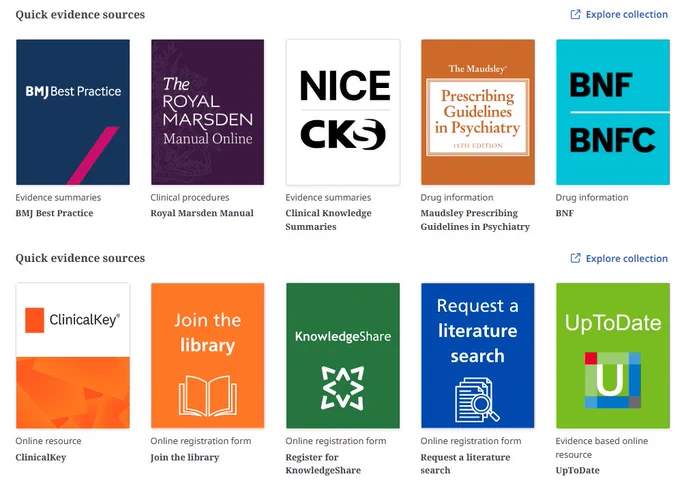
Task: Click second section's Explore collection link text
Action: (627, 259)
